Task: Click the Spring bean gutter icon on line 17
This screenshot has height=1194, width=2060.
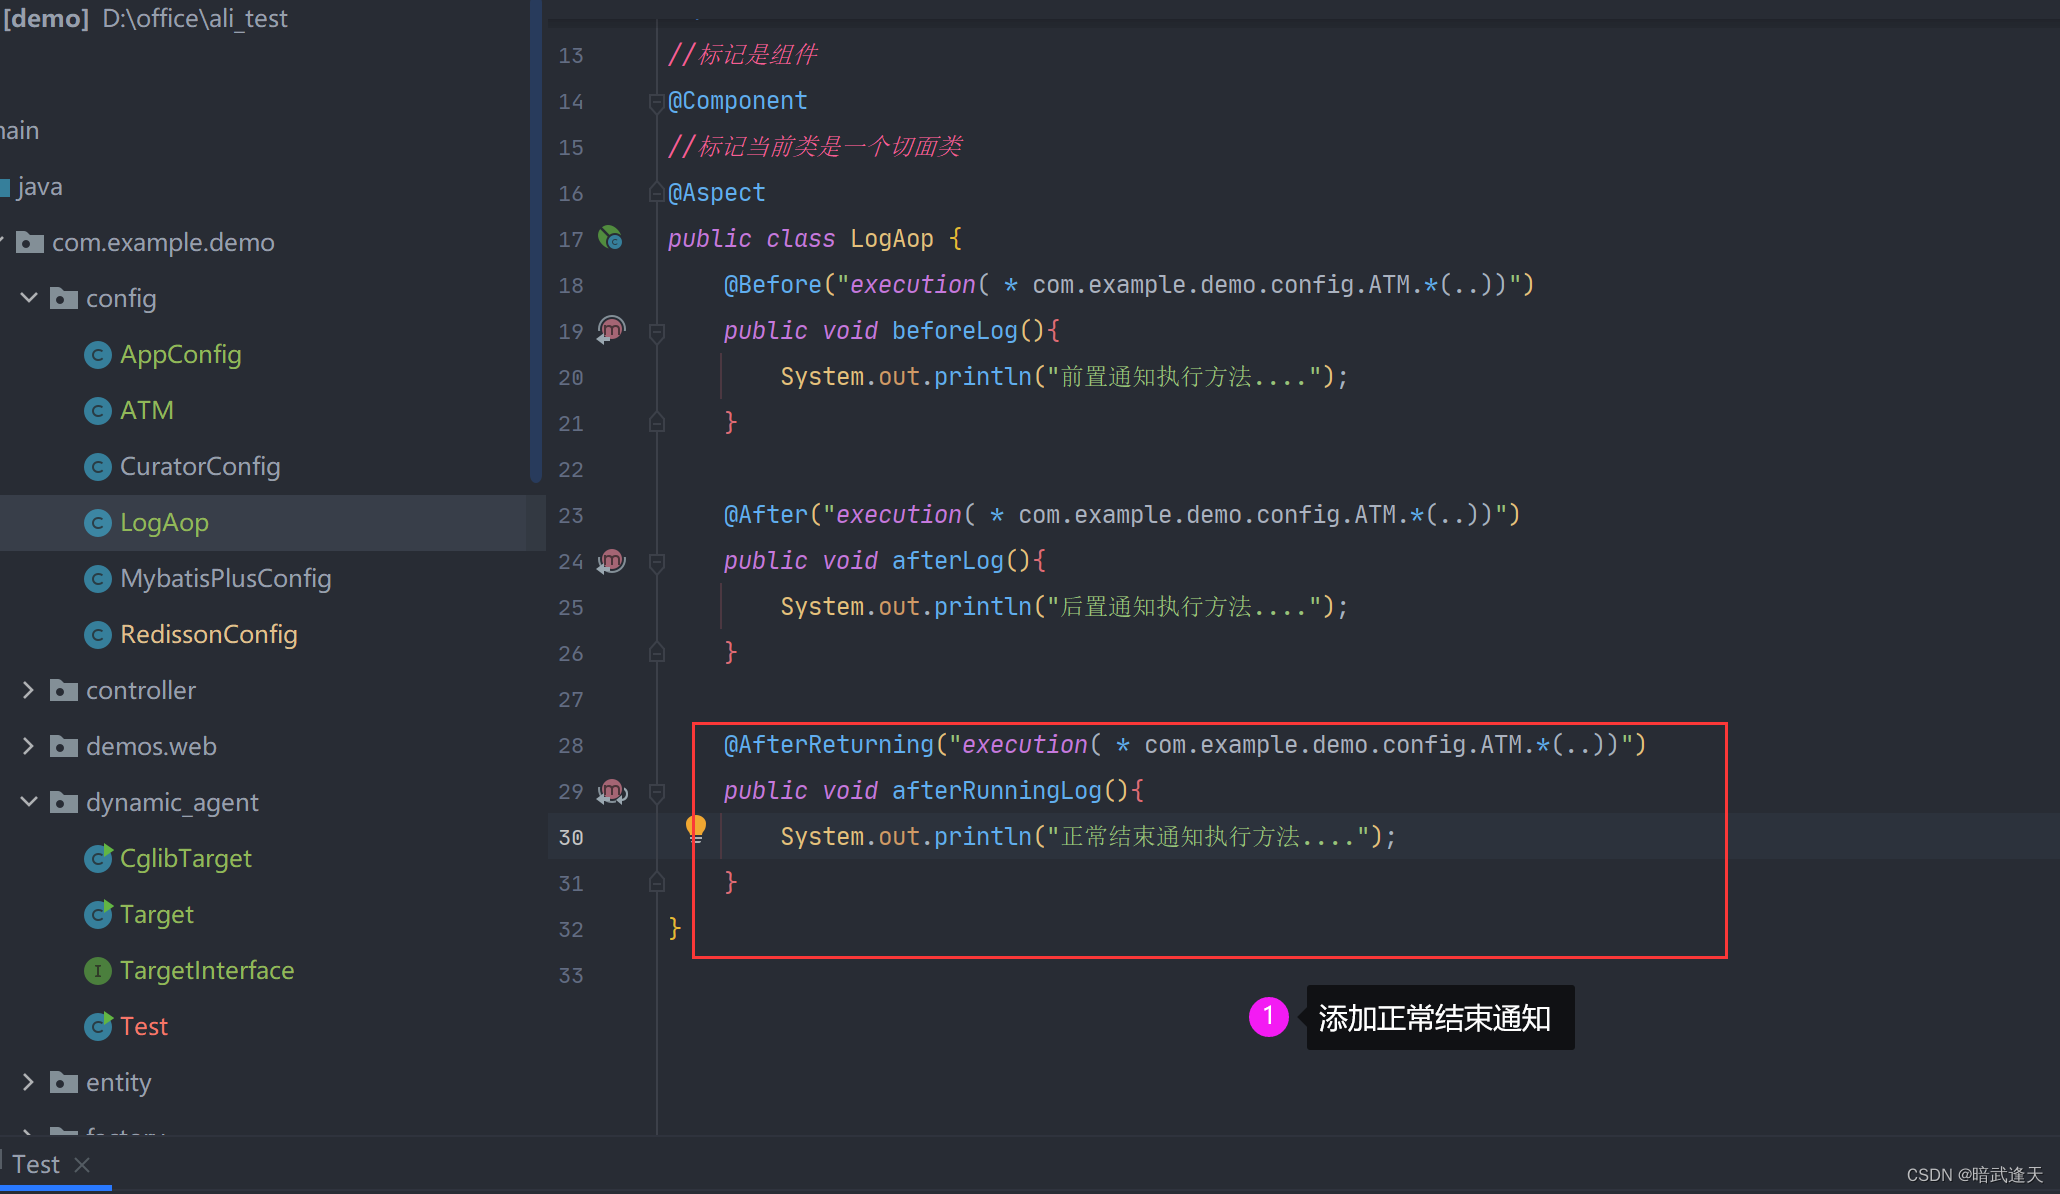Action: coord(610,238)
